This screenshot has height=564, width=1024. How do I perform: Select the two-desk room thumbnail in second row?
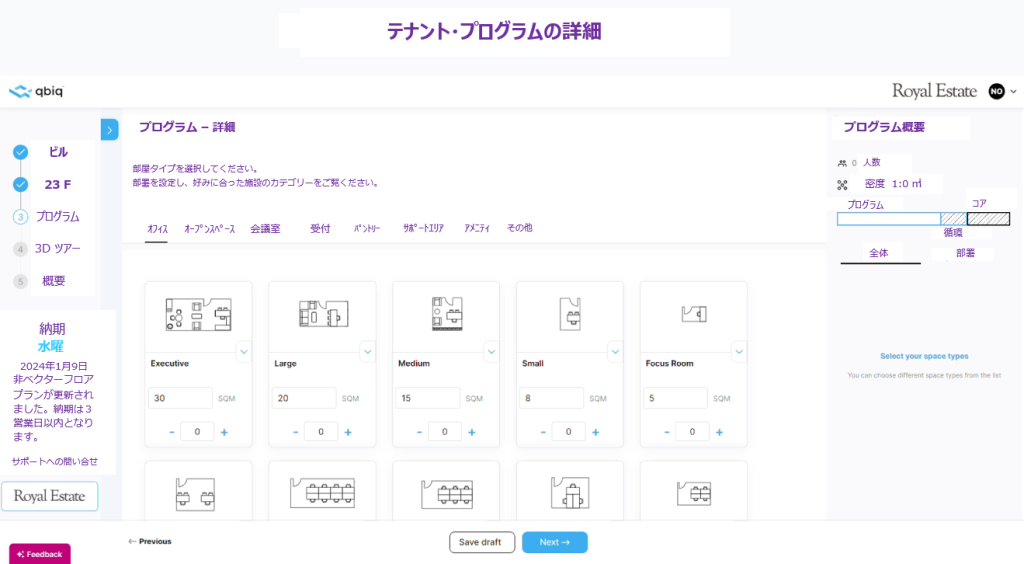click(195, 494)
